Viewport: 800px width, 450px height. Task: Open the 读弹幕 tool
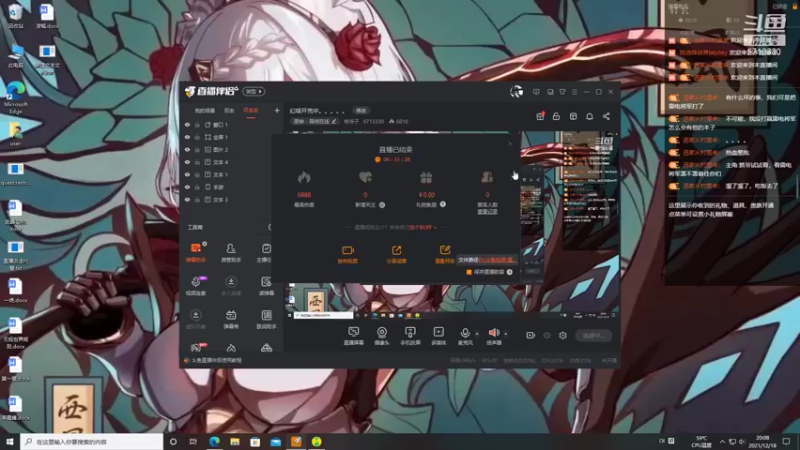[x=266, y=286]
